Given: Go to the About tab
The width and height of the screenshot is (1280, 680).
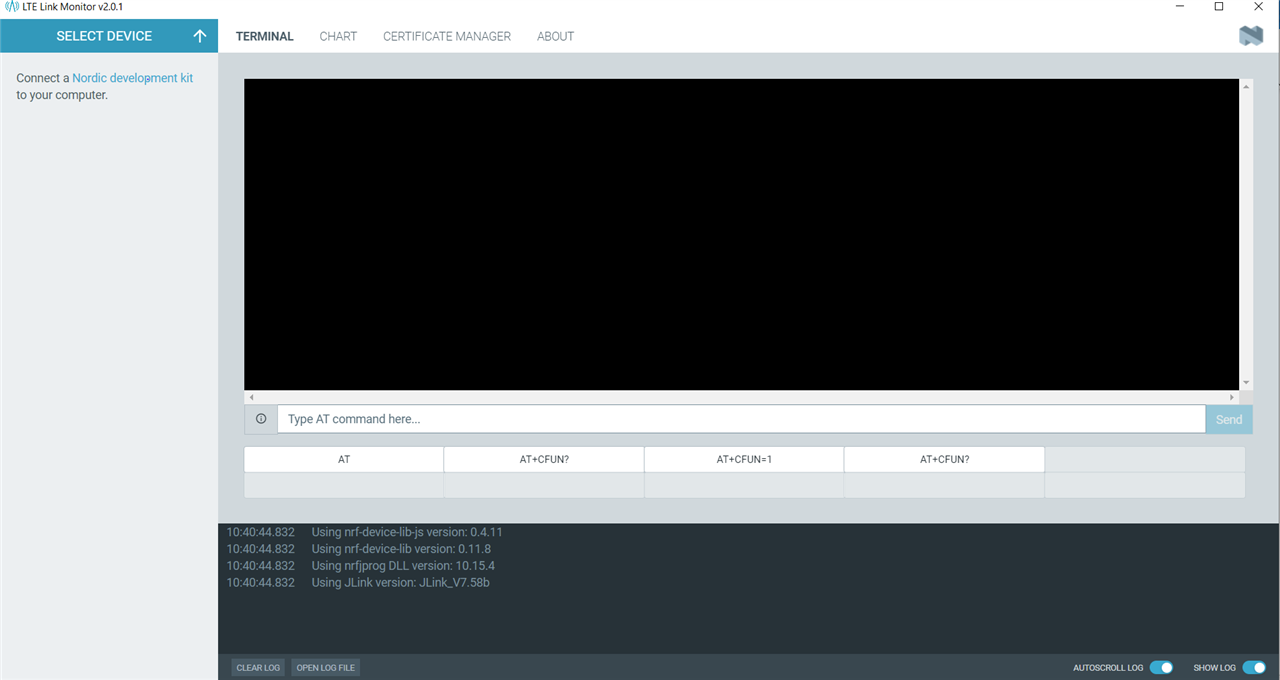Looking at the screenshot, I should pyautogui.click(x=555, y=36).
